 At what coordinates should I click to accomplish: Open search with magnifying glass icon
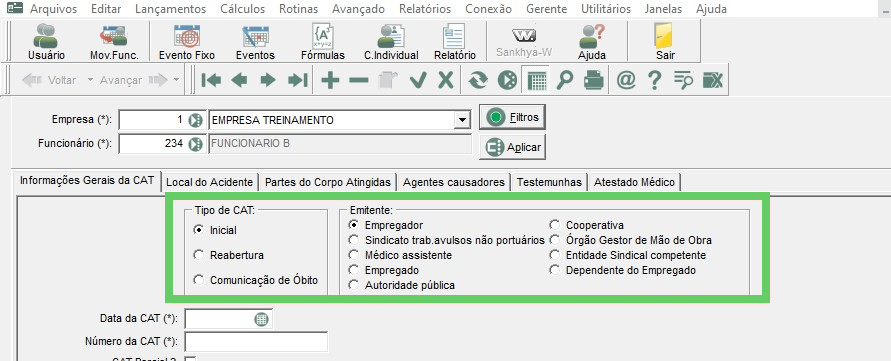click(565, 80)
